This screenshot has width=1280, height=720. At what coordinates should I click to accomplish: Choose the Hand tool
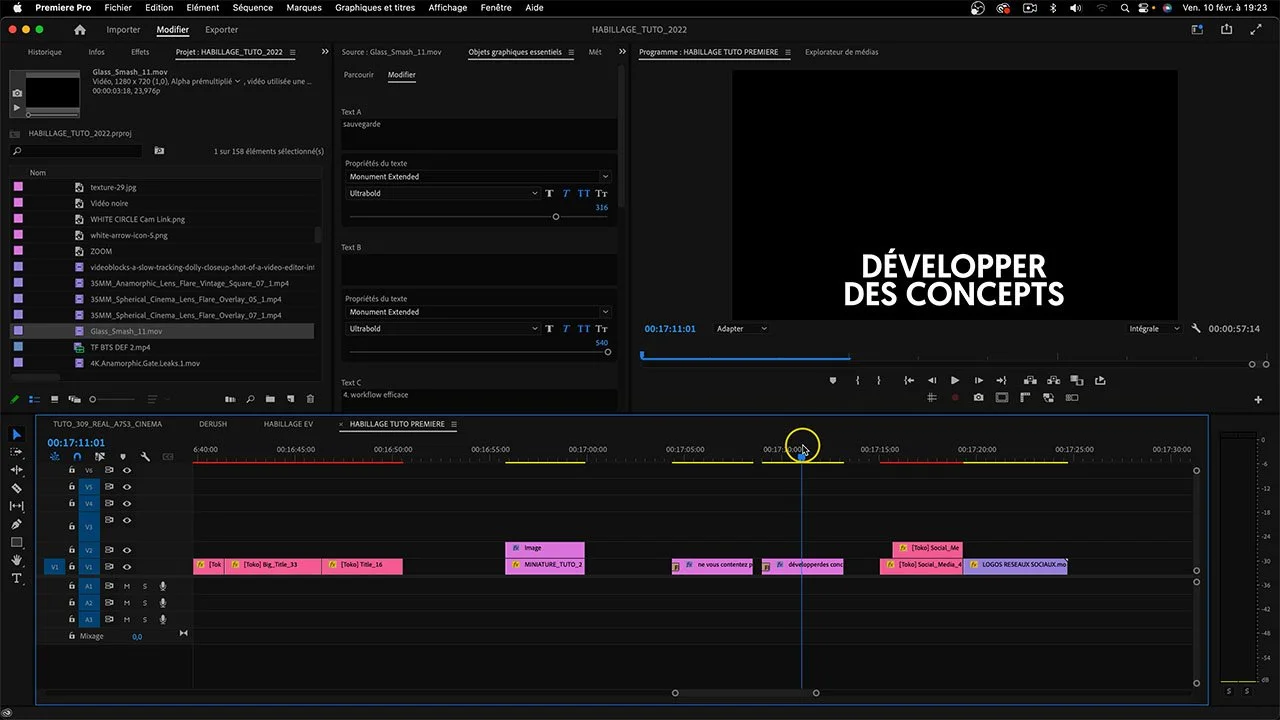tap(16, 560)
